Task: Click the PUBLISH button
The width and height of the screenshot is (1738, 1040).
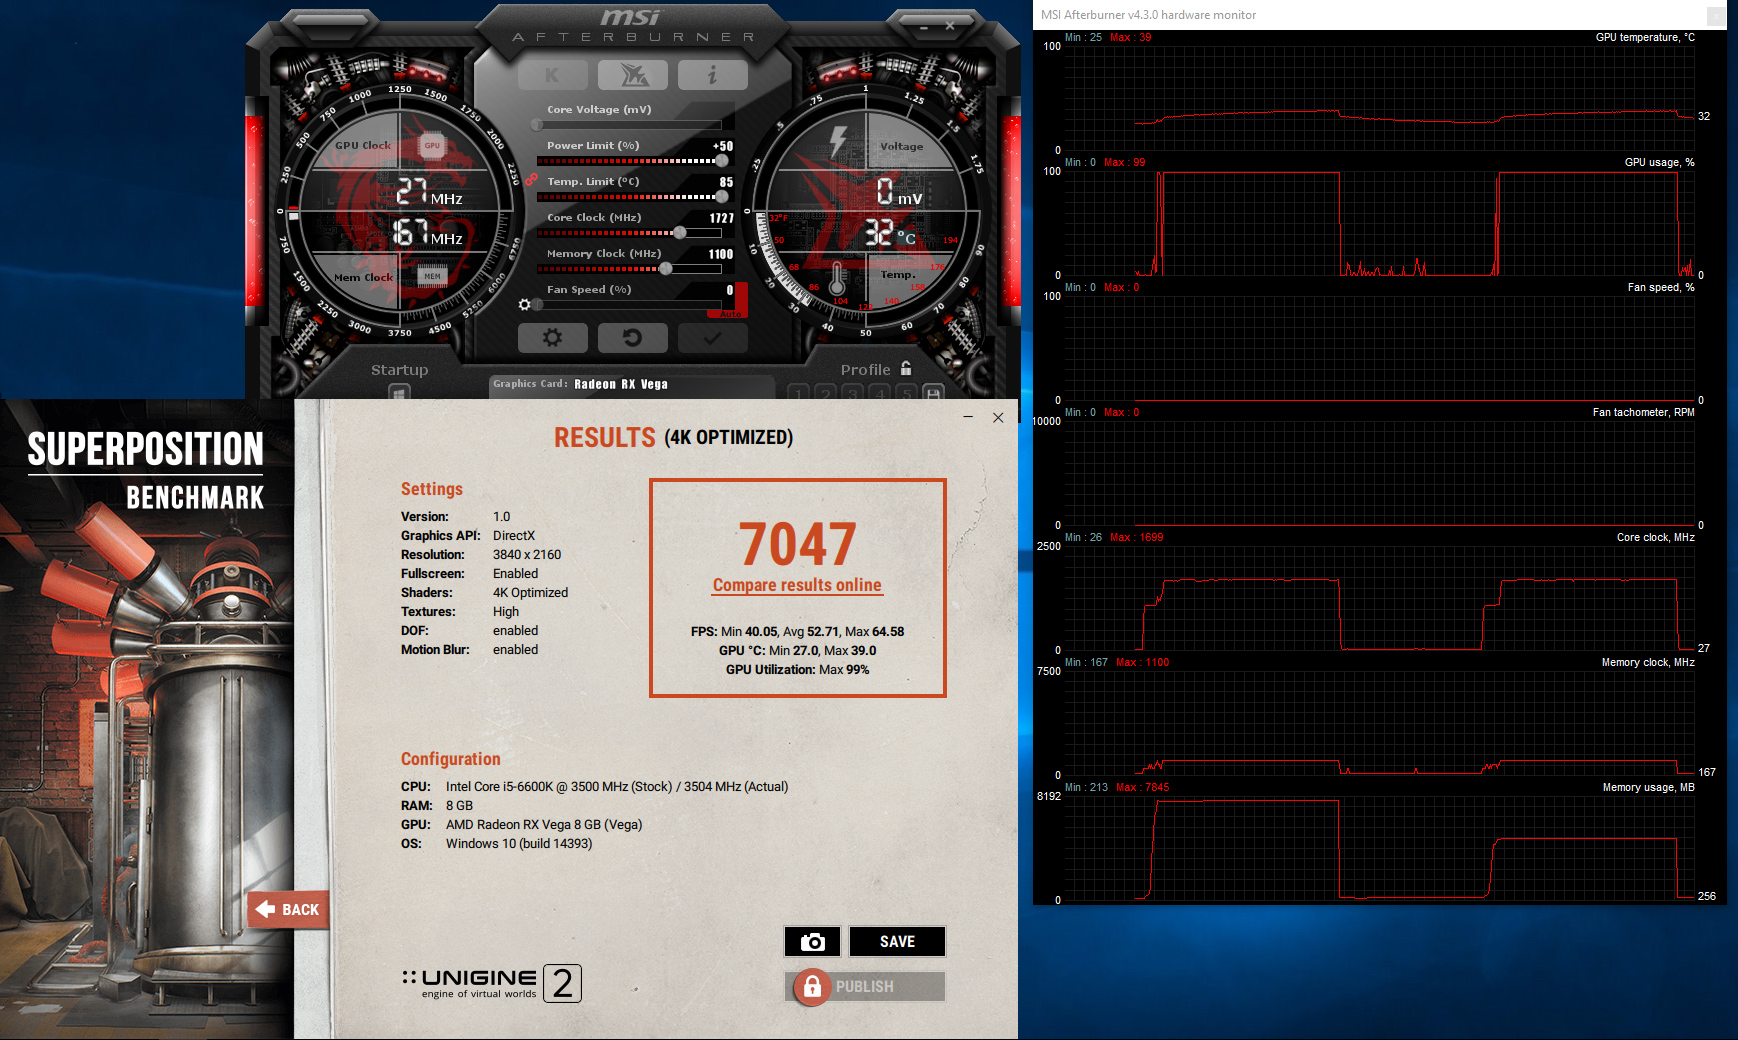Action: click(x=865, y=986)
